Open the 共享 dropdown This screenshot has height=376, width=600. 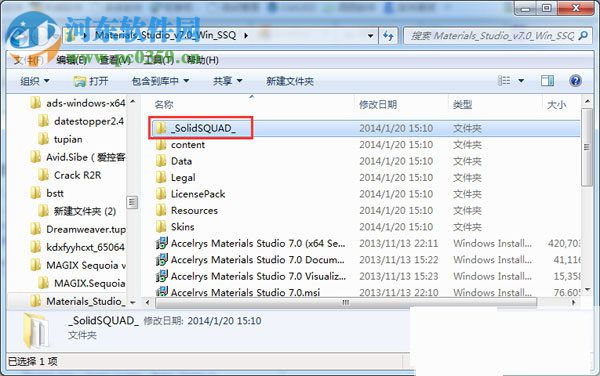[x=228, y=81]
